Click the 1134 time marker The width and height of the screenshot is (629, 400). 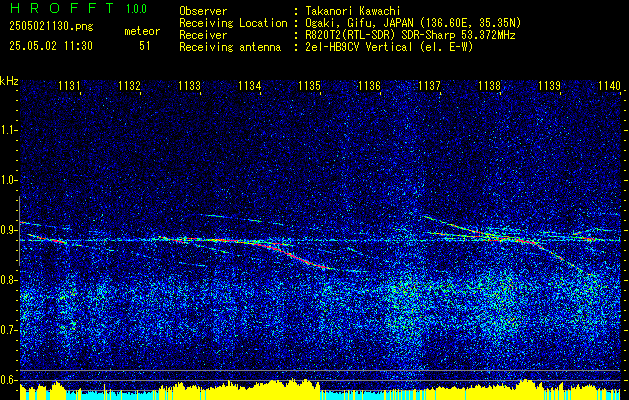(250, 85)
